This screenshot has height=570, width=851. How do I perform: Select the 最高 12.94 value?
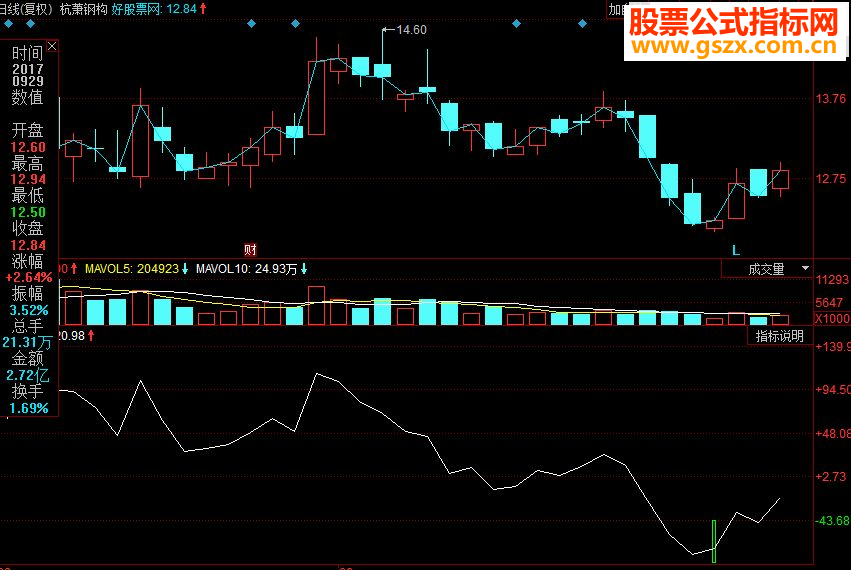pos(28,180)
